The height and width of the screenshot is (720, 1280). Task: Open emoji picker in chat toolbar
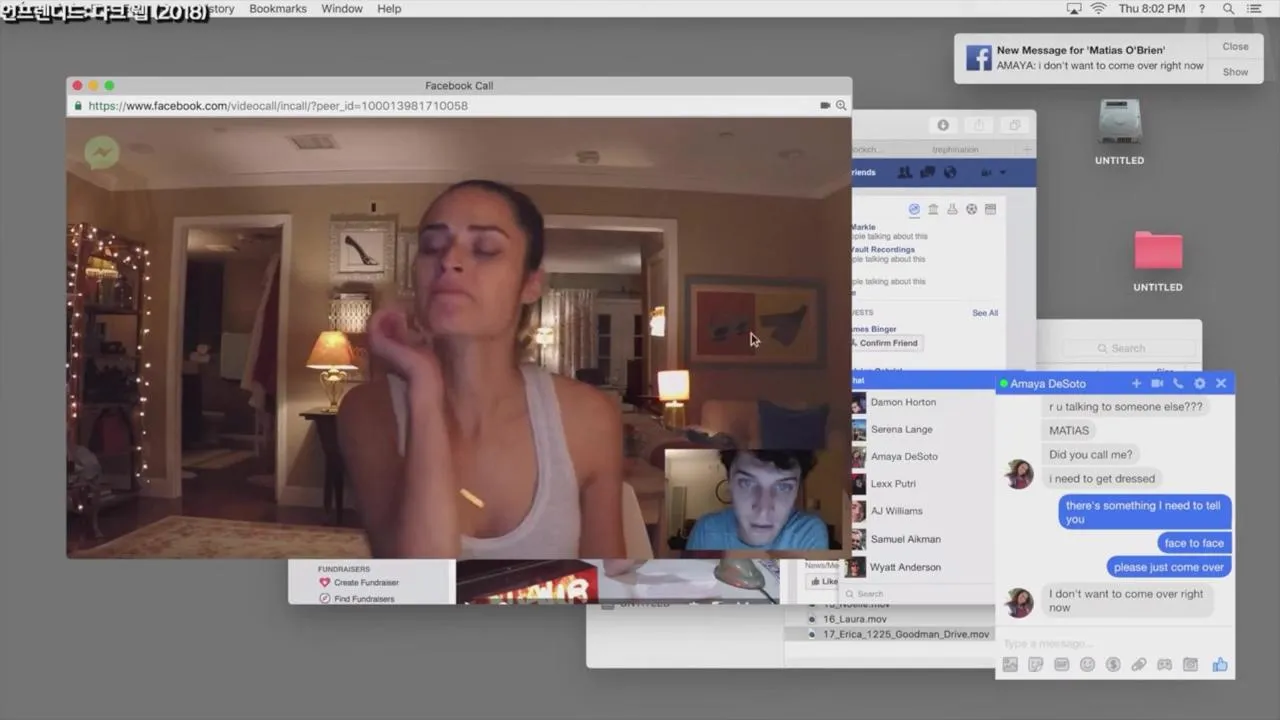coord(1087,664)
